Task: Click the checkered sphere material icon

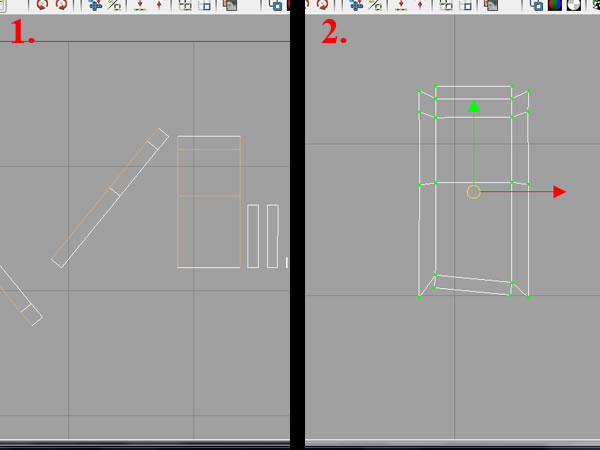Action: pyautogui.click(x=574, y=5)
